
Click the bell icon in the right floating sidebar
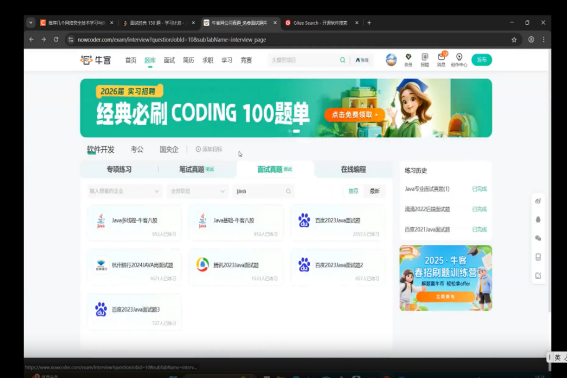(538, 220)
